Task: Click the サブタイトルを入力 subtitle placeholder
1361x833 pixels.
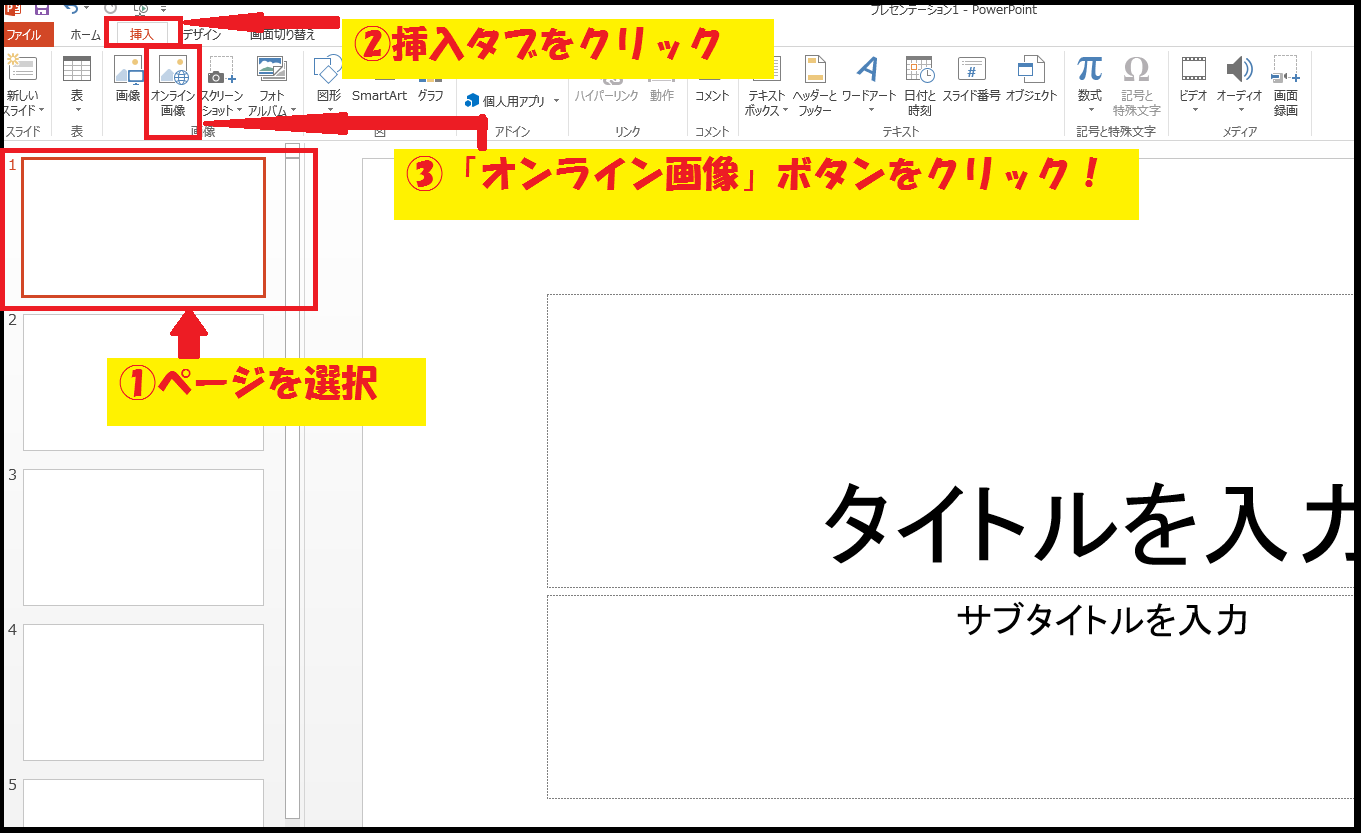Action: pos(952,697)
